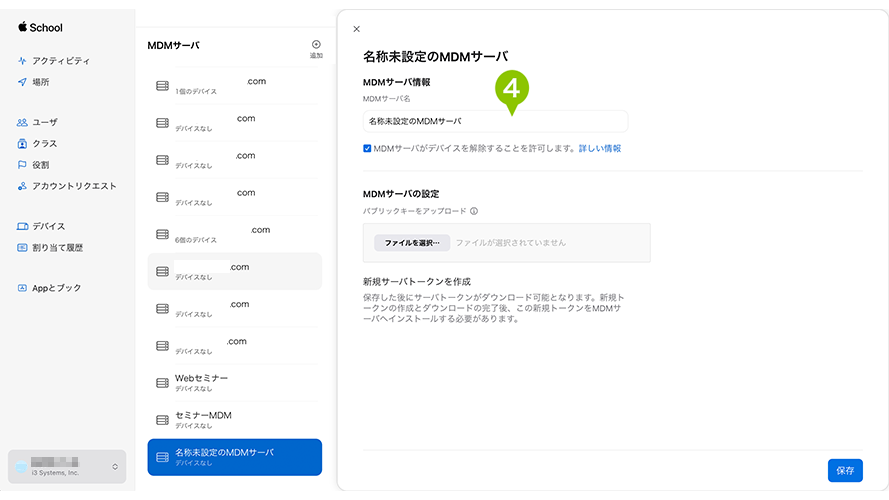Open 割り当て履歴 text label in sidebar

(58, 248)
